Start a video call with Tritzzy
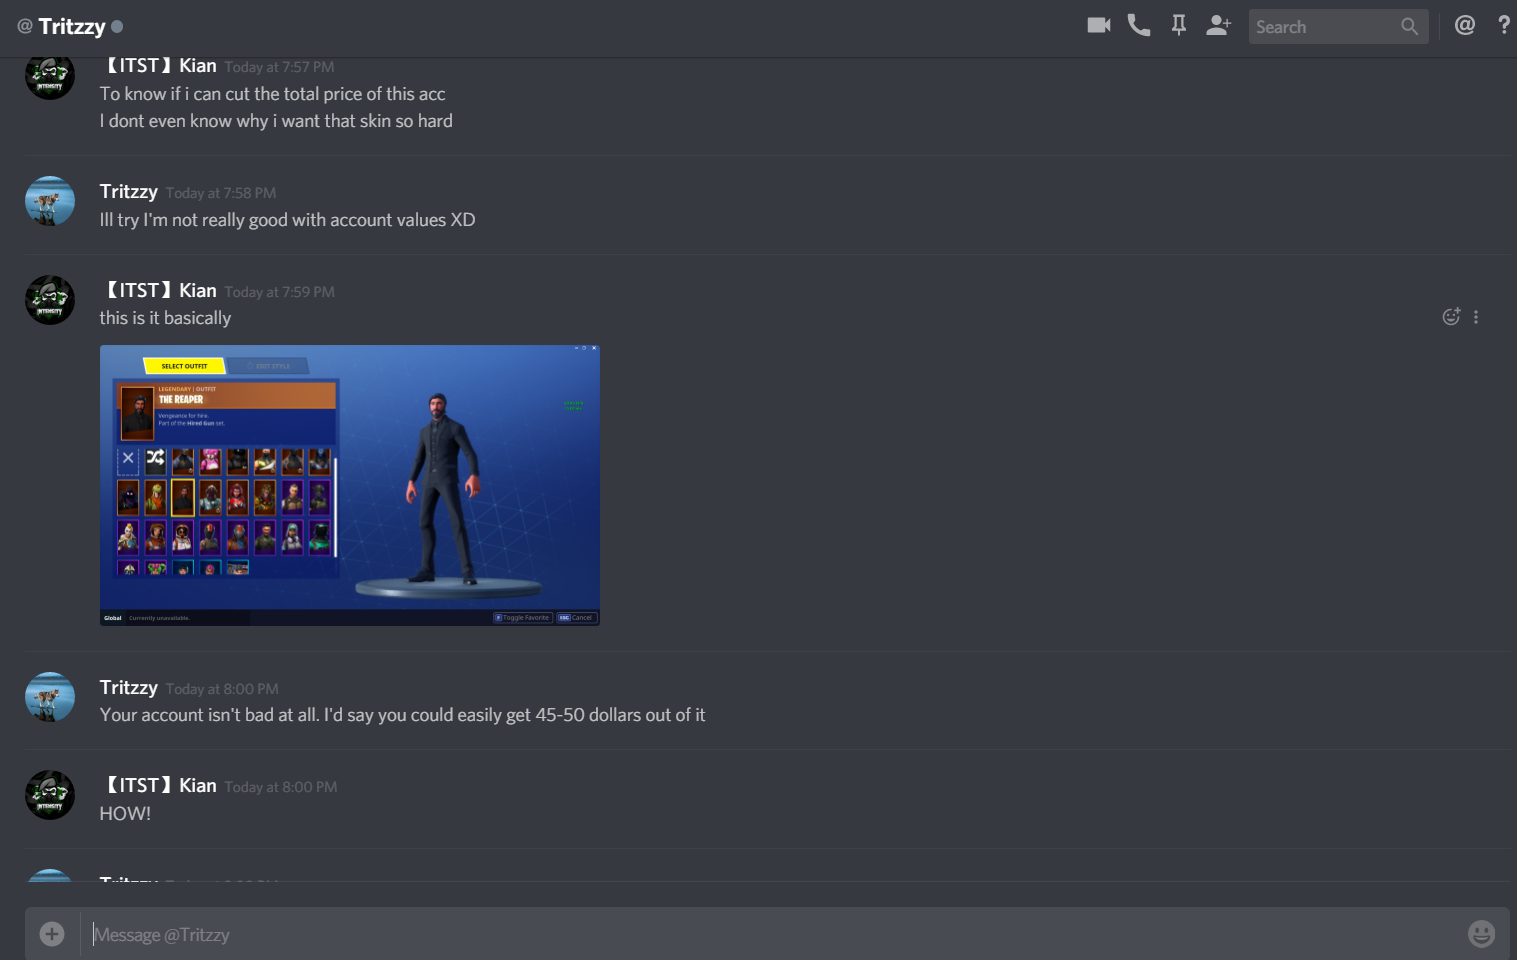The width and height of the screenshot is (1517, 960). tap(1099, 25)
